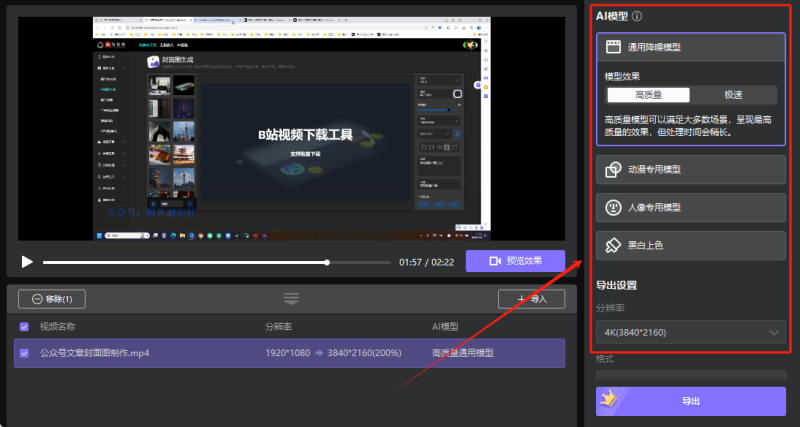
Task: Click the AI模型 info icon
Action: (637, 16)
